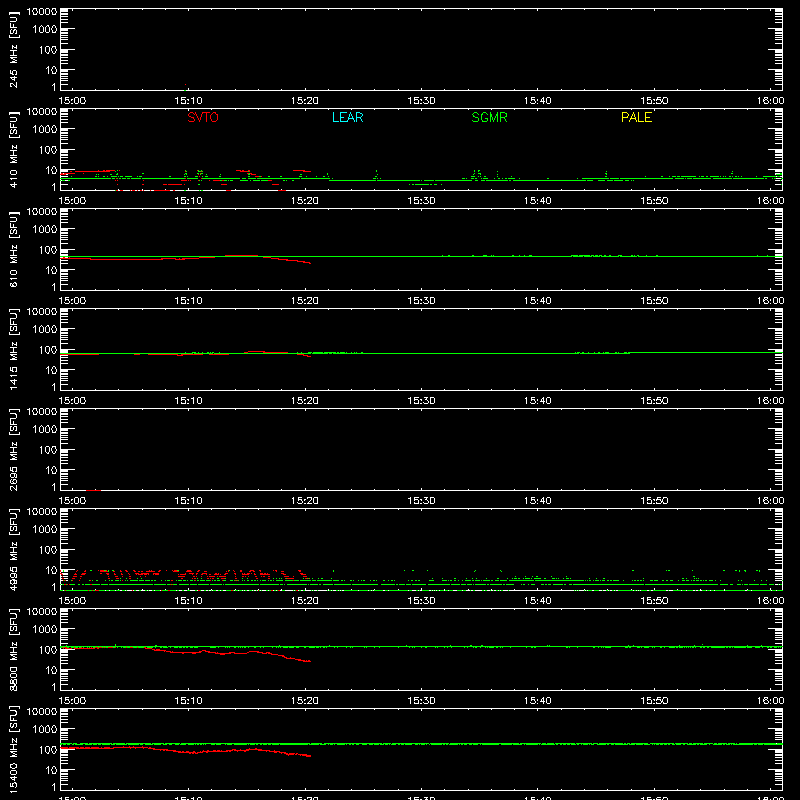Click the cyan LEAR station legend label
Image resolution: width=800 pixels, height=800 pixels.
point(347,117)
